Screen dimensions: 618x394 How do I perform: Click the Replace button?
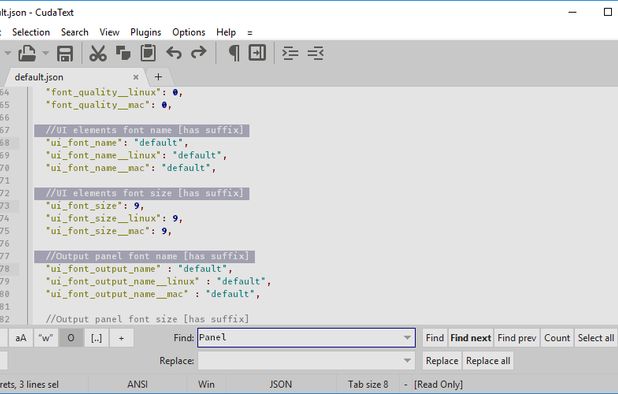tap(442, 361)
